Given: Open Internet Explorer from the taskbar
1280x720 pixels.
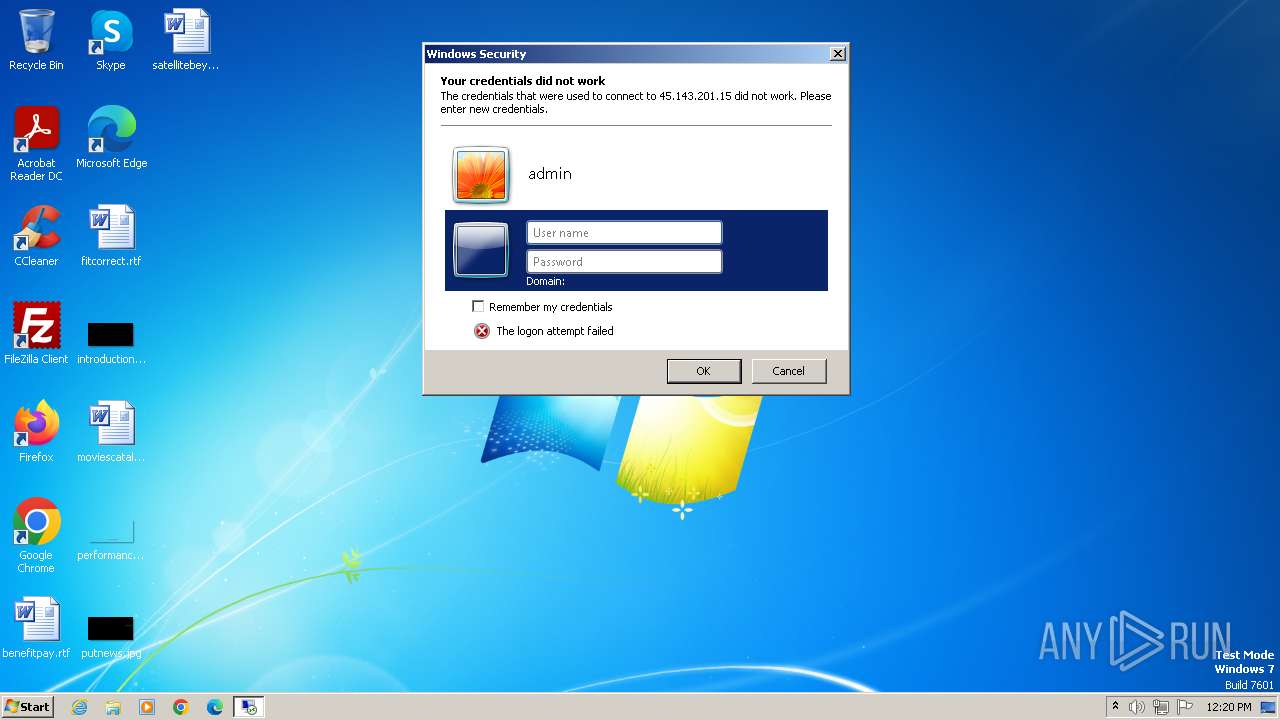Looking at the screenshot, I should pyautogui.click(x=79, y=707).
